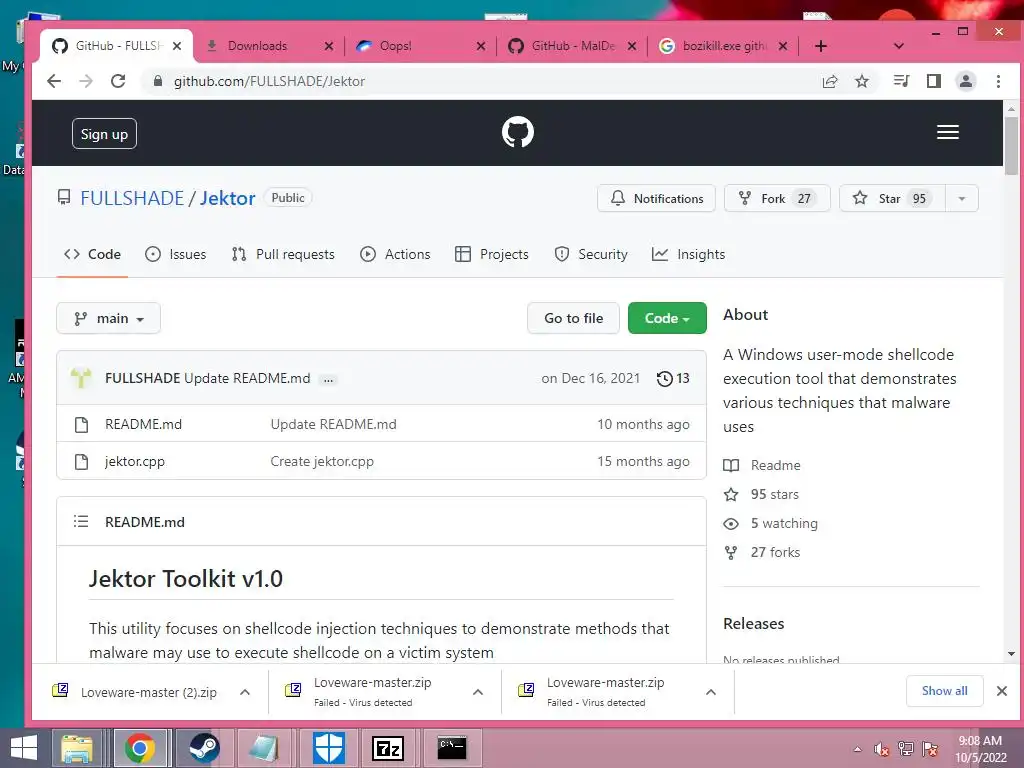Open Windows Security shield in taskbar
1024x768 pixels.
328,748
